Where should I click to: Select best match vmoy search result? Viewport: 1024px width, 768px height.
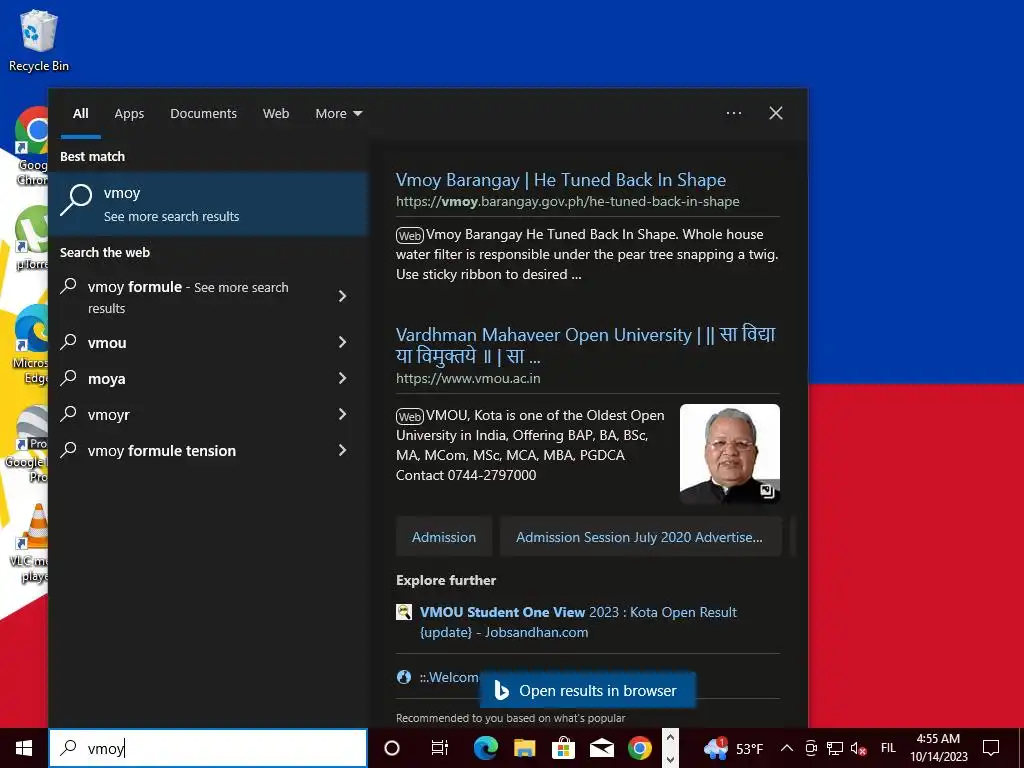[x=208, y=203]
